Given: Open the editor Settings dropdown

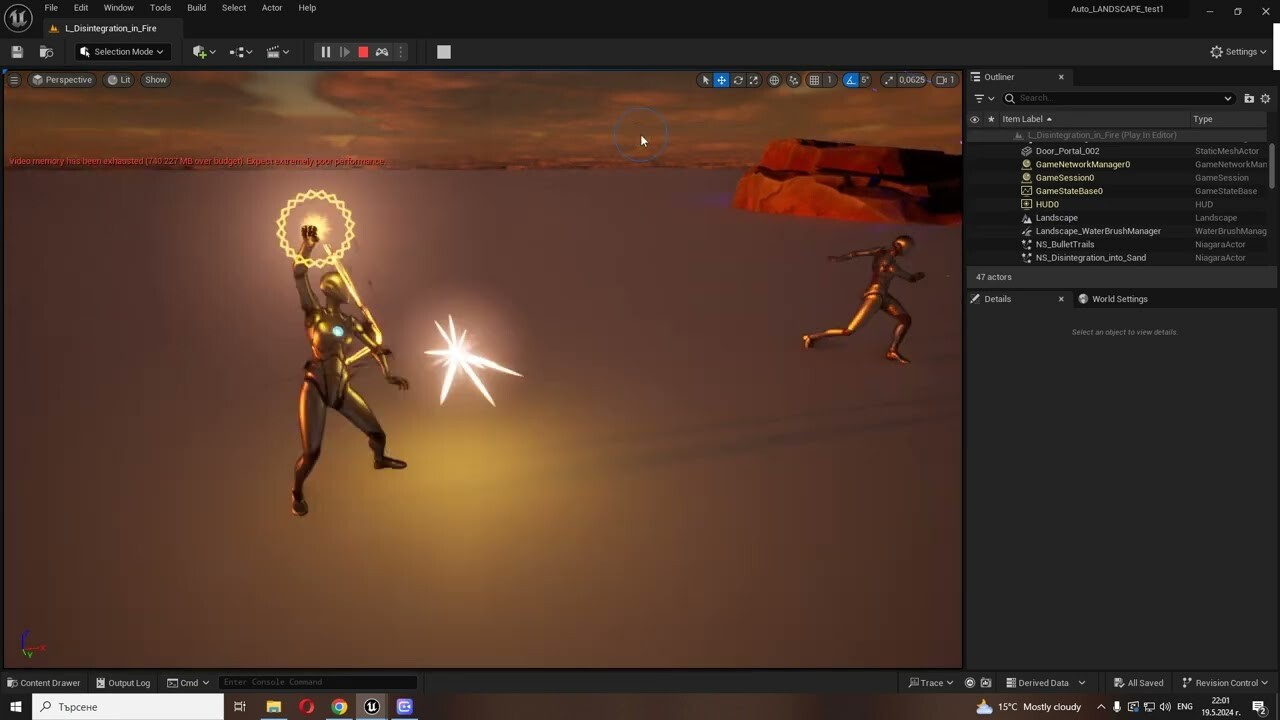Looking at the screenshot, I should [1239, 51].
